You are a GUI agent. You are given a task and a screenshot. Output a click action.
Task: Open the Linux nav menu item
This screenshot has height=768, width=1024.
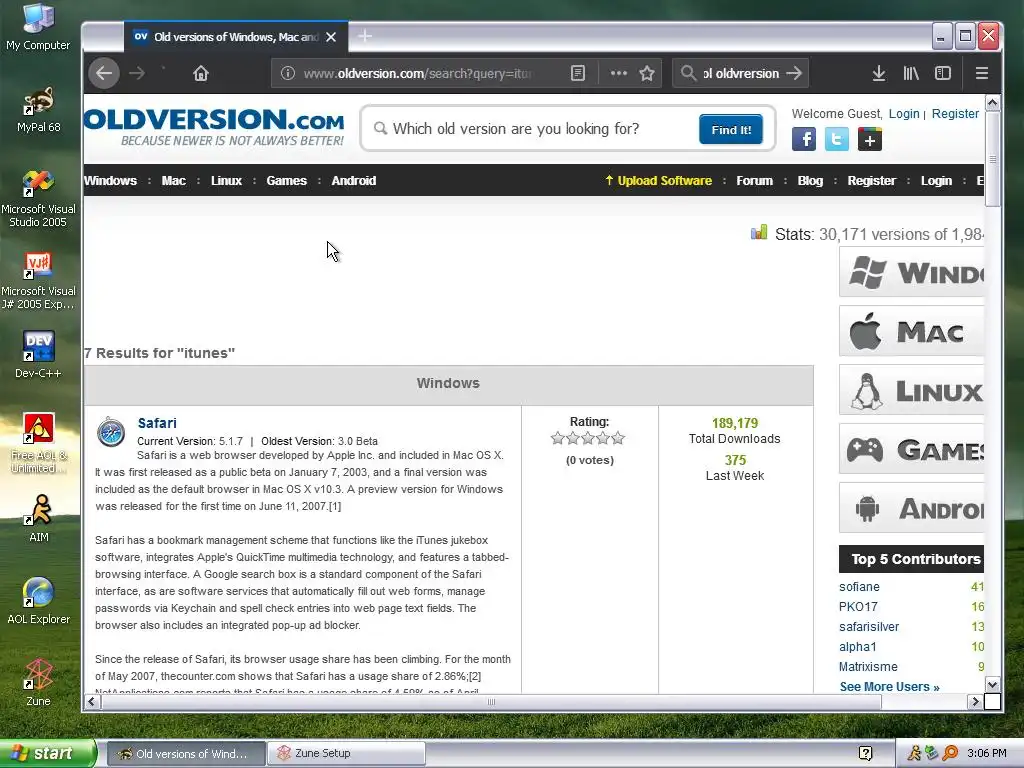(x=226, y=180)
